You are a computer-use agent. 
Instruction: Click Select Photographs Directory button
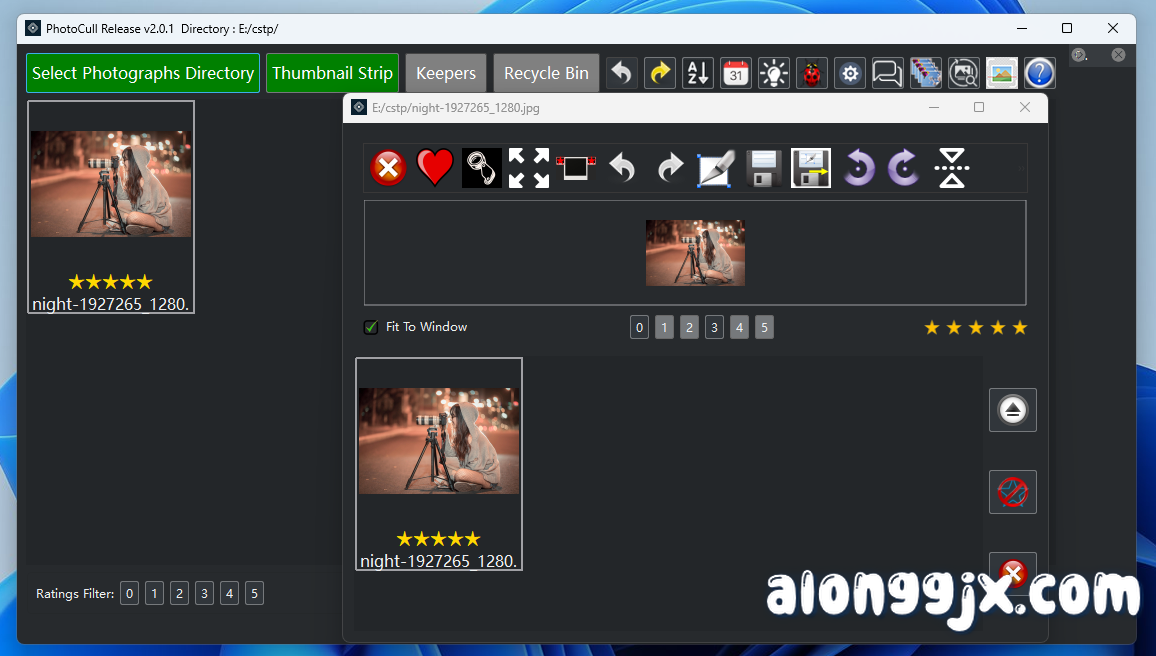coord(143,73)
